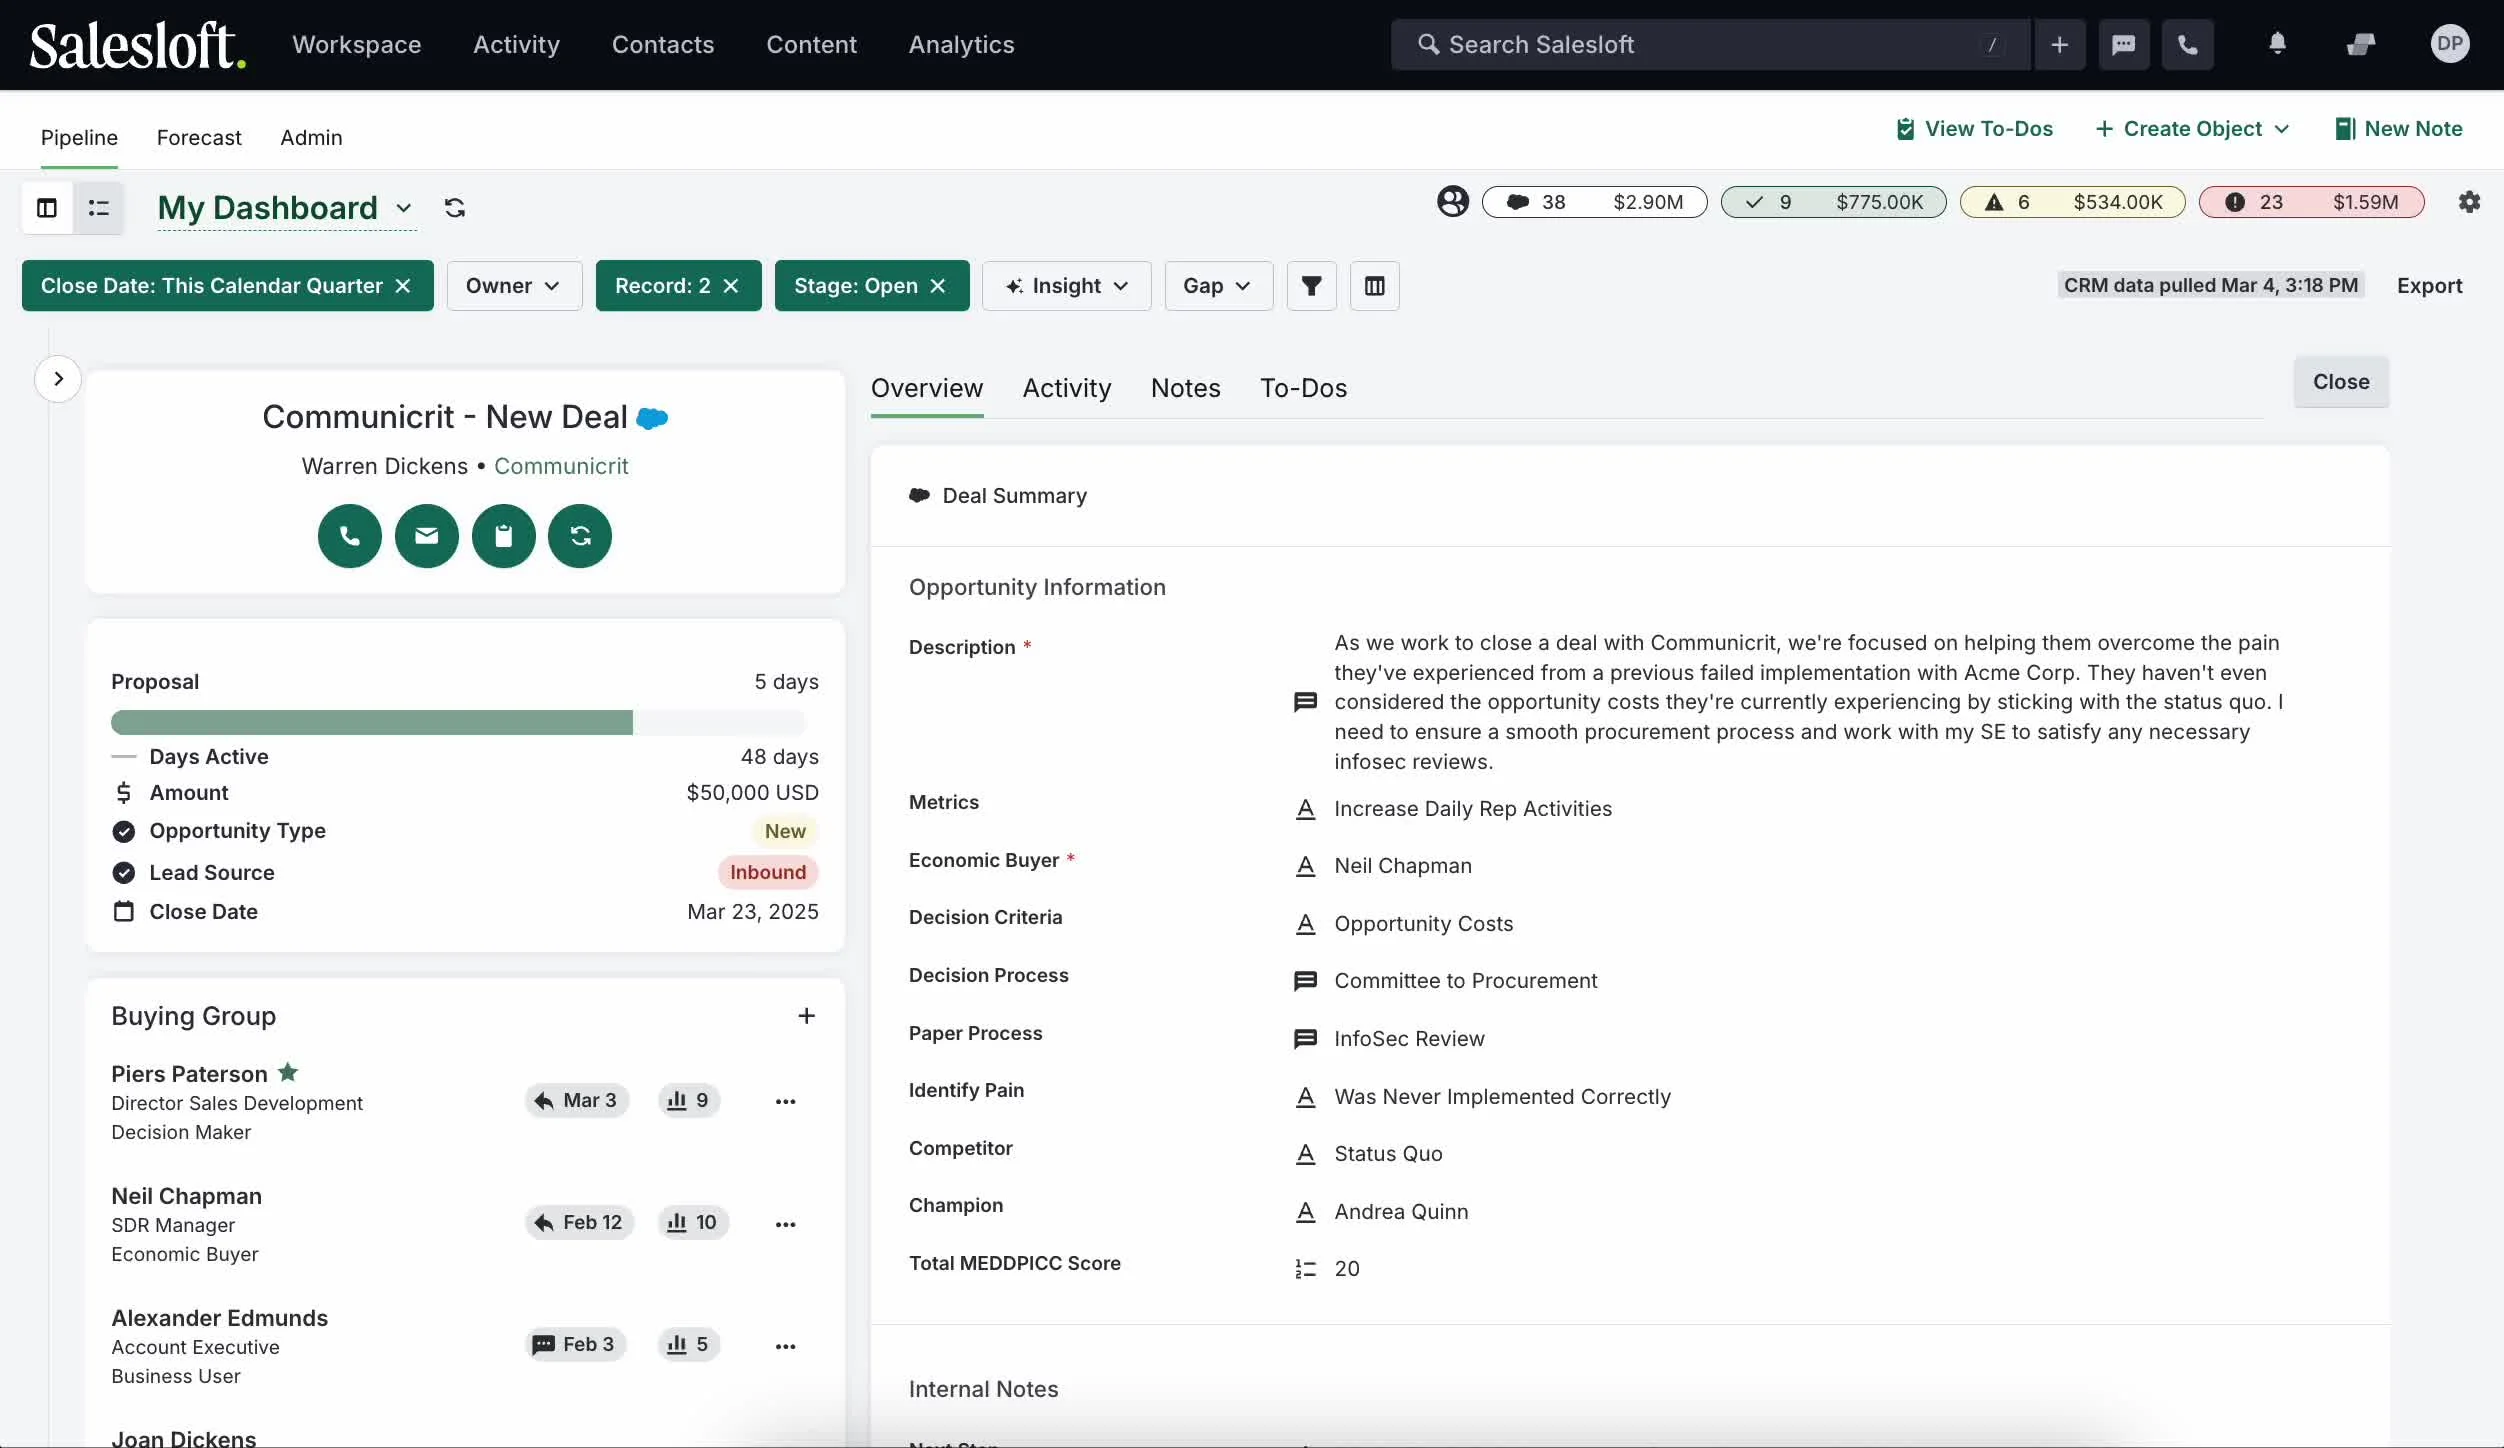Refresh the dashboard with the sync icon
Viewport: 2504px width, 1448px height.
pos(455,207)
